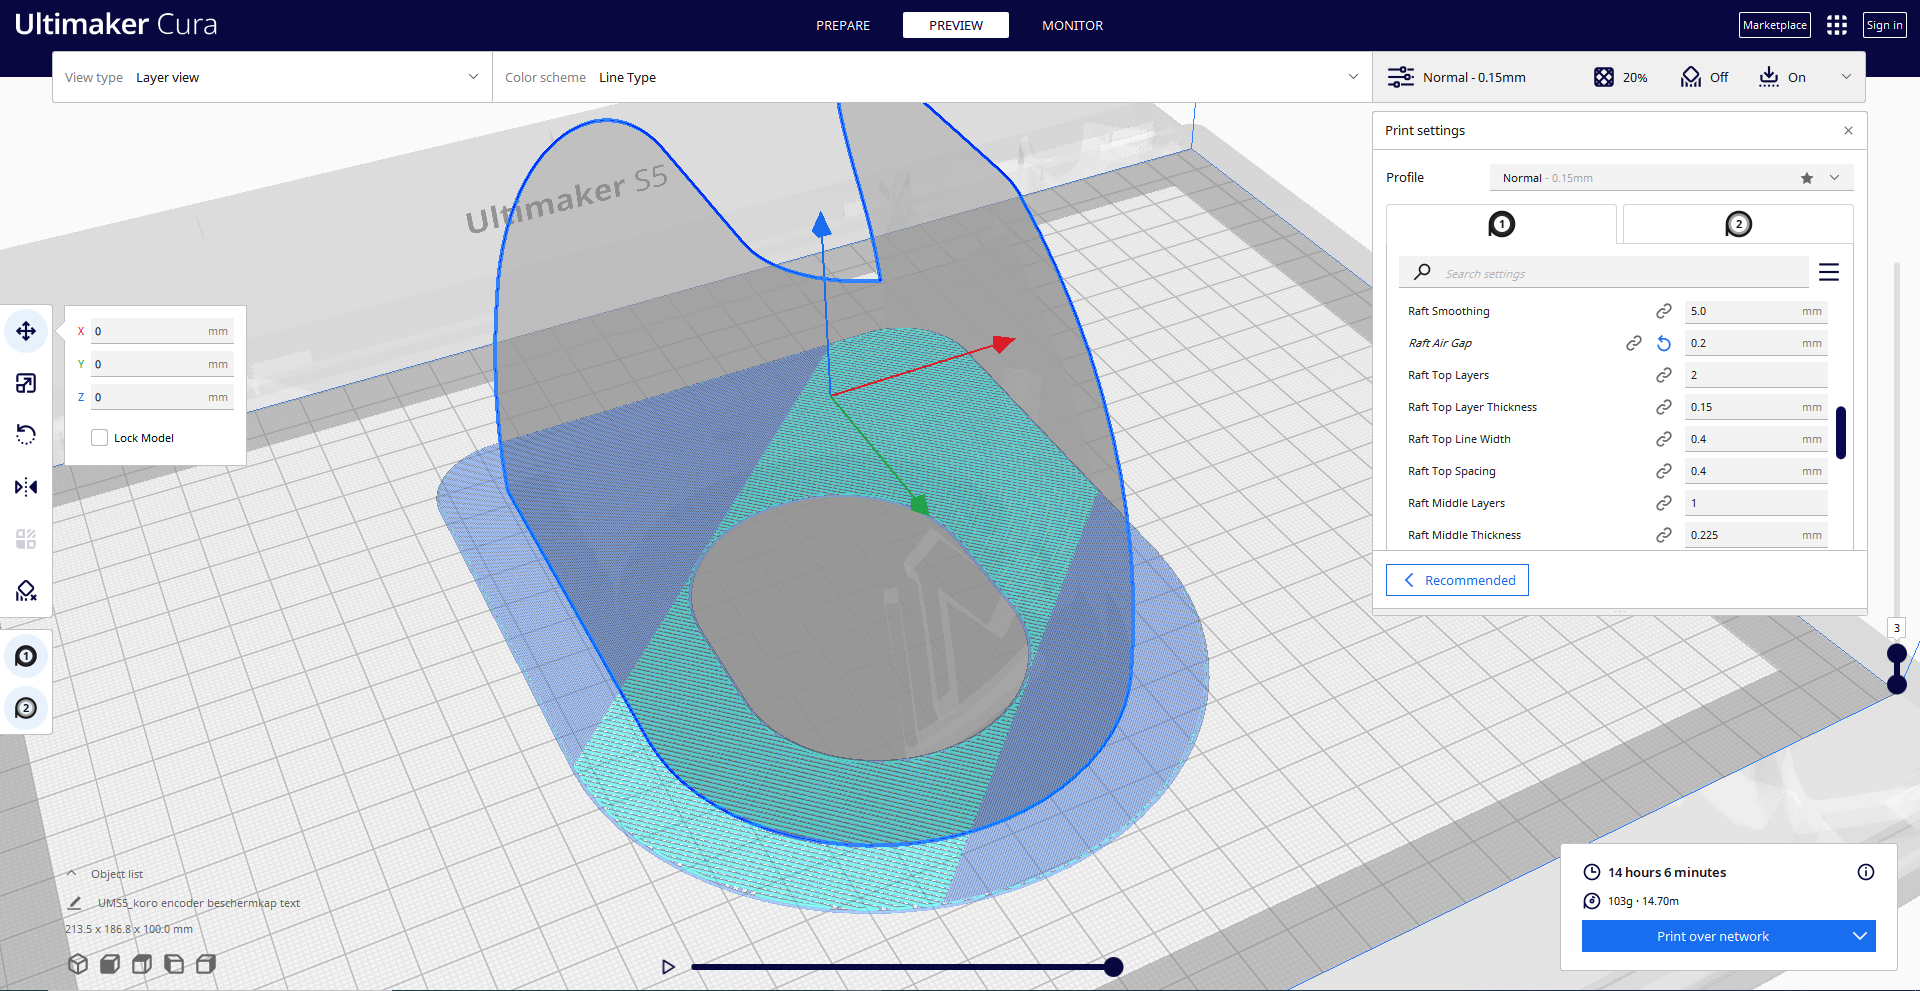The width and height of the screenshot is (1920, 991).
Task: Click the Search settings field
Action: tap(1603, 273)
